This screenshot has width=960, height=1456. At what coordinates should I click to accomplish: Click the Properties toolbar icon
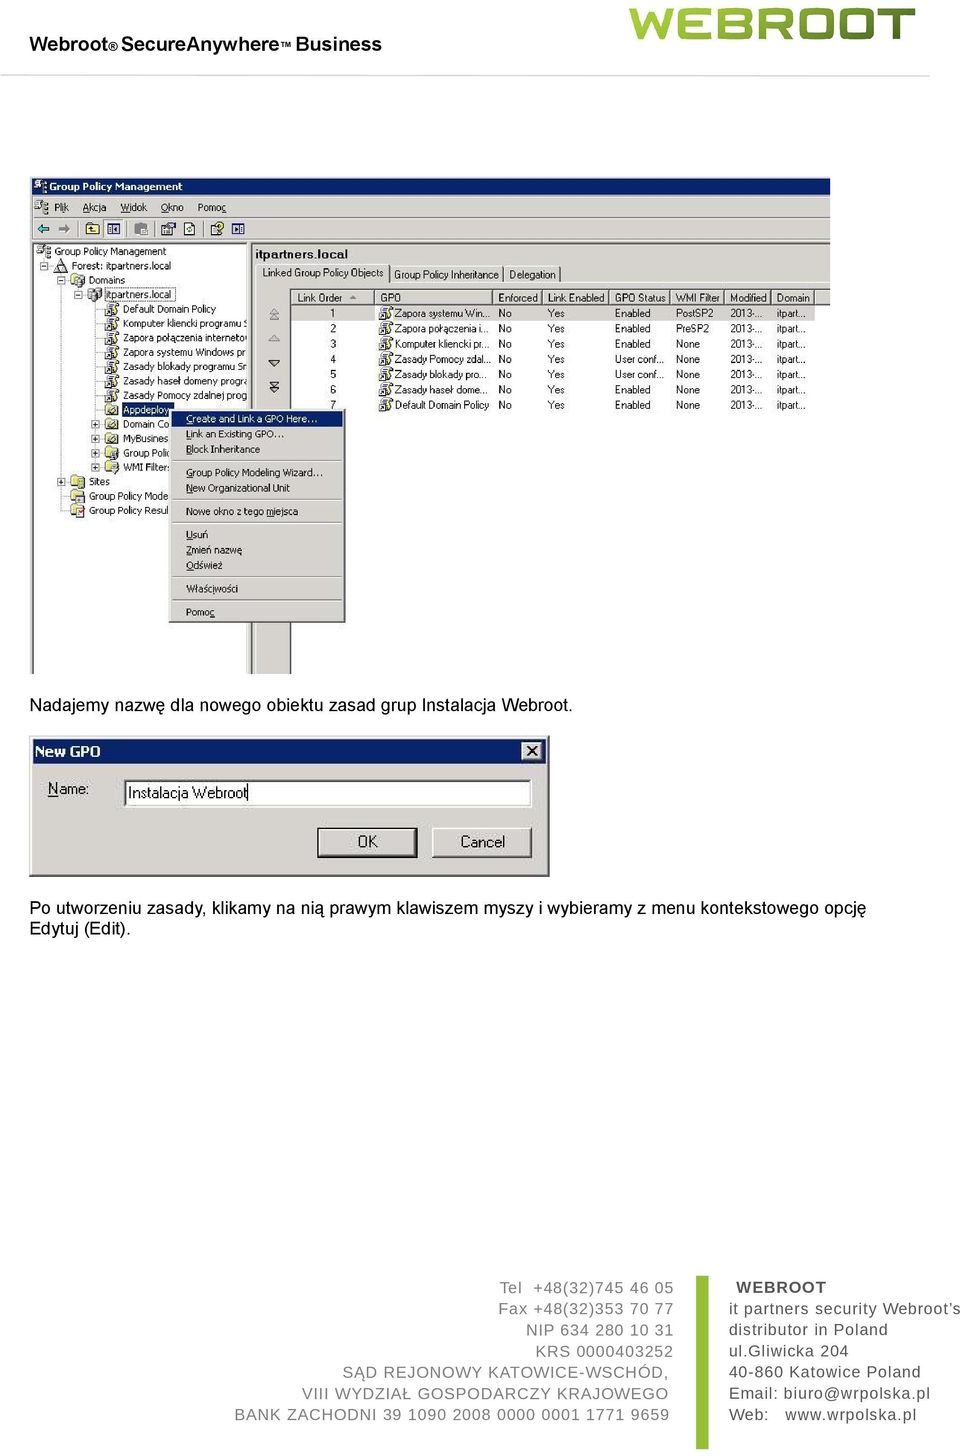click(x=168, y=229)
